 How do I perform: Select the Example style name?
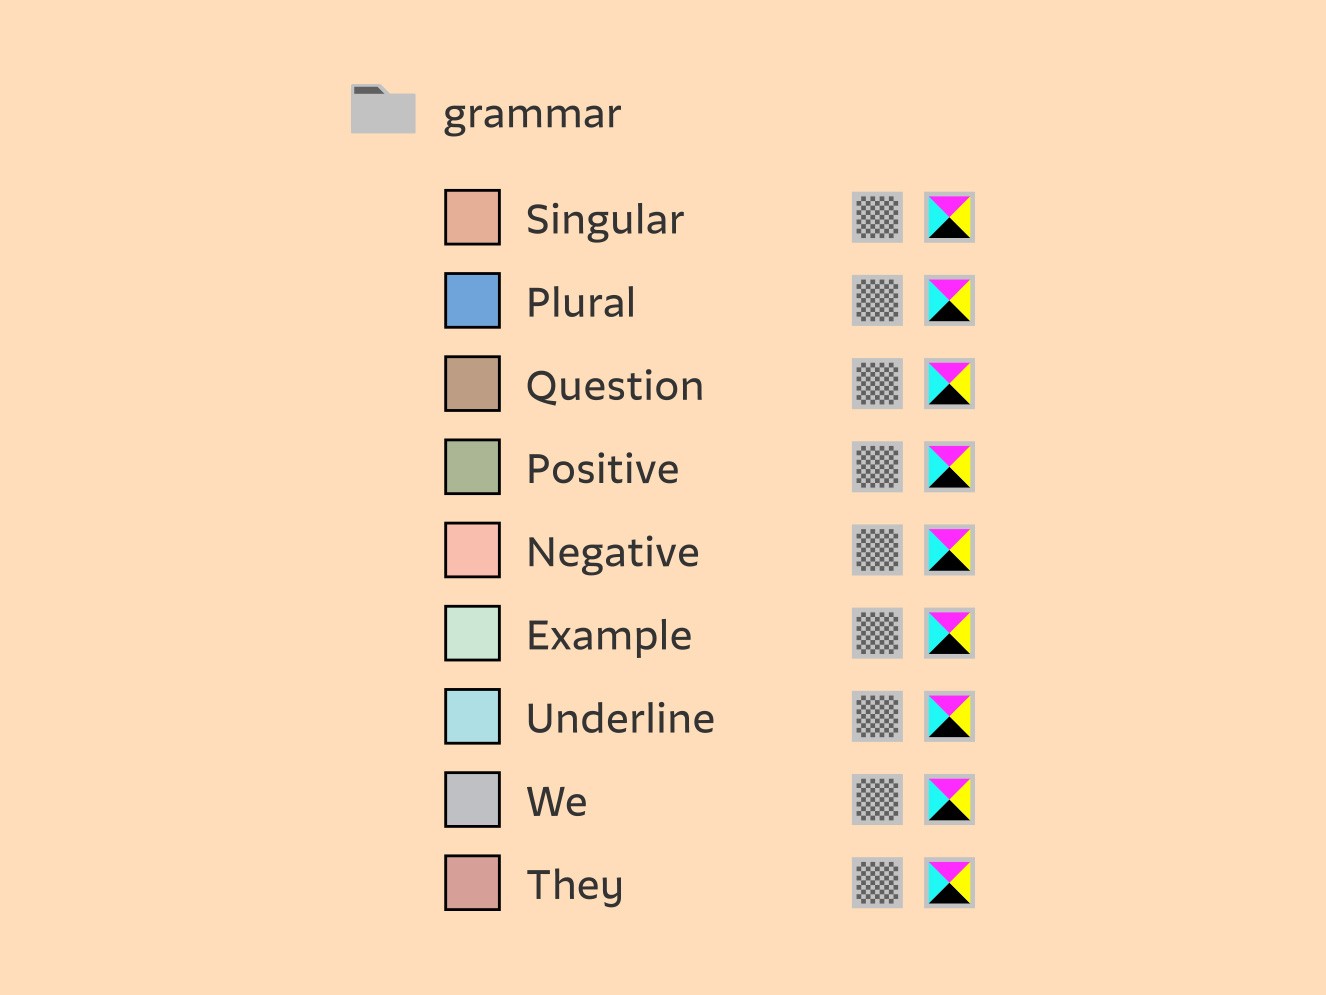click(609, 636)
